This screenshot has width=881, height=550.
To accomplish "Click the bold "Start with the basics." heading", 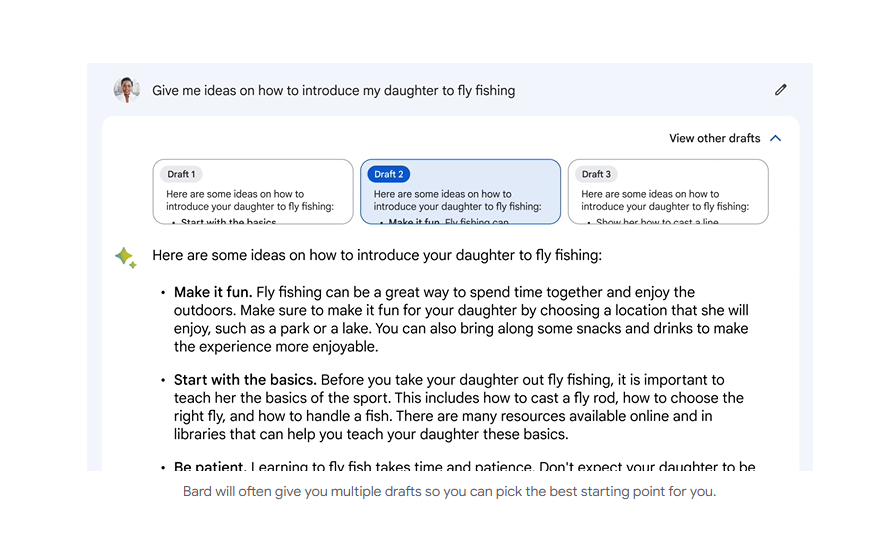I will (245, 380).
